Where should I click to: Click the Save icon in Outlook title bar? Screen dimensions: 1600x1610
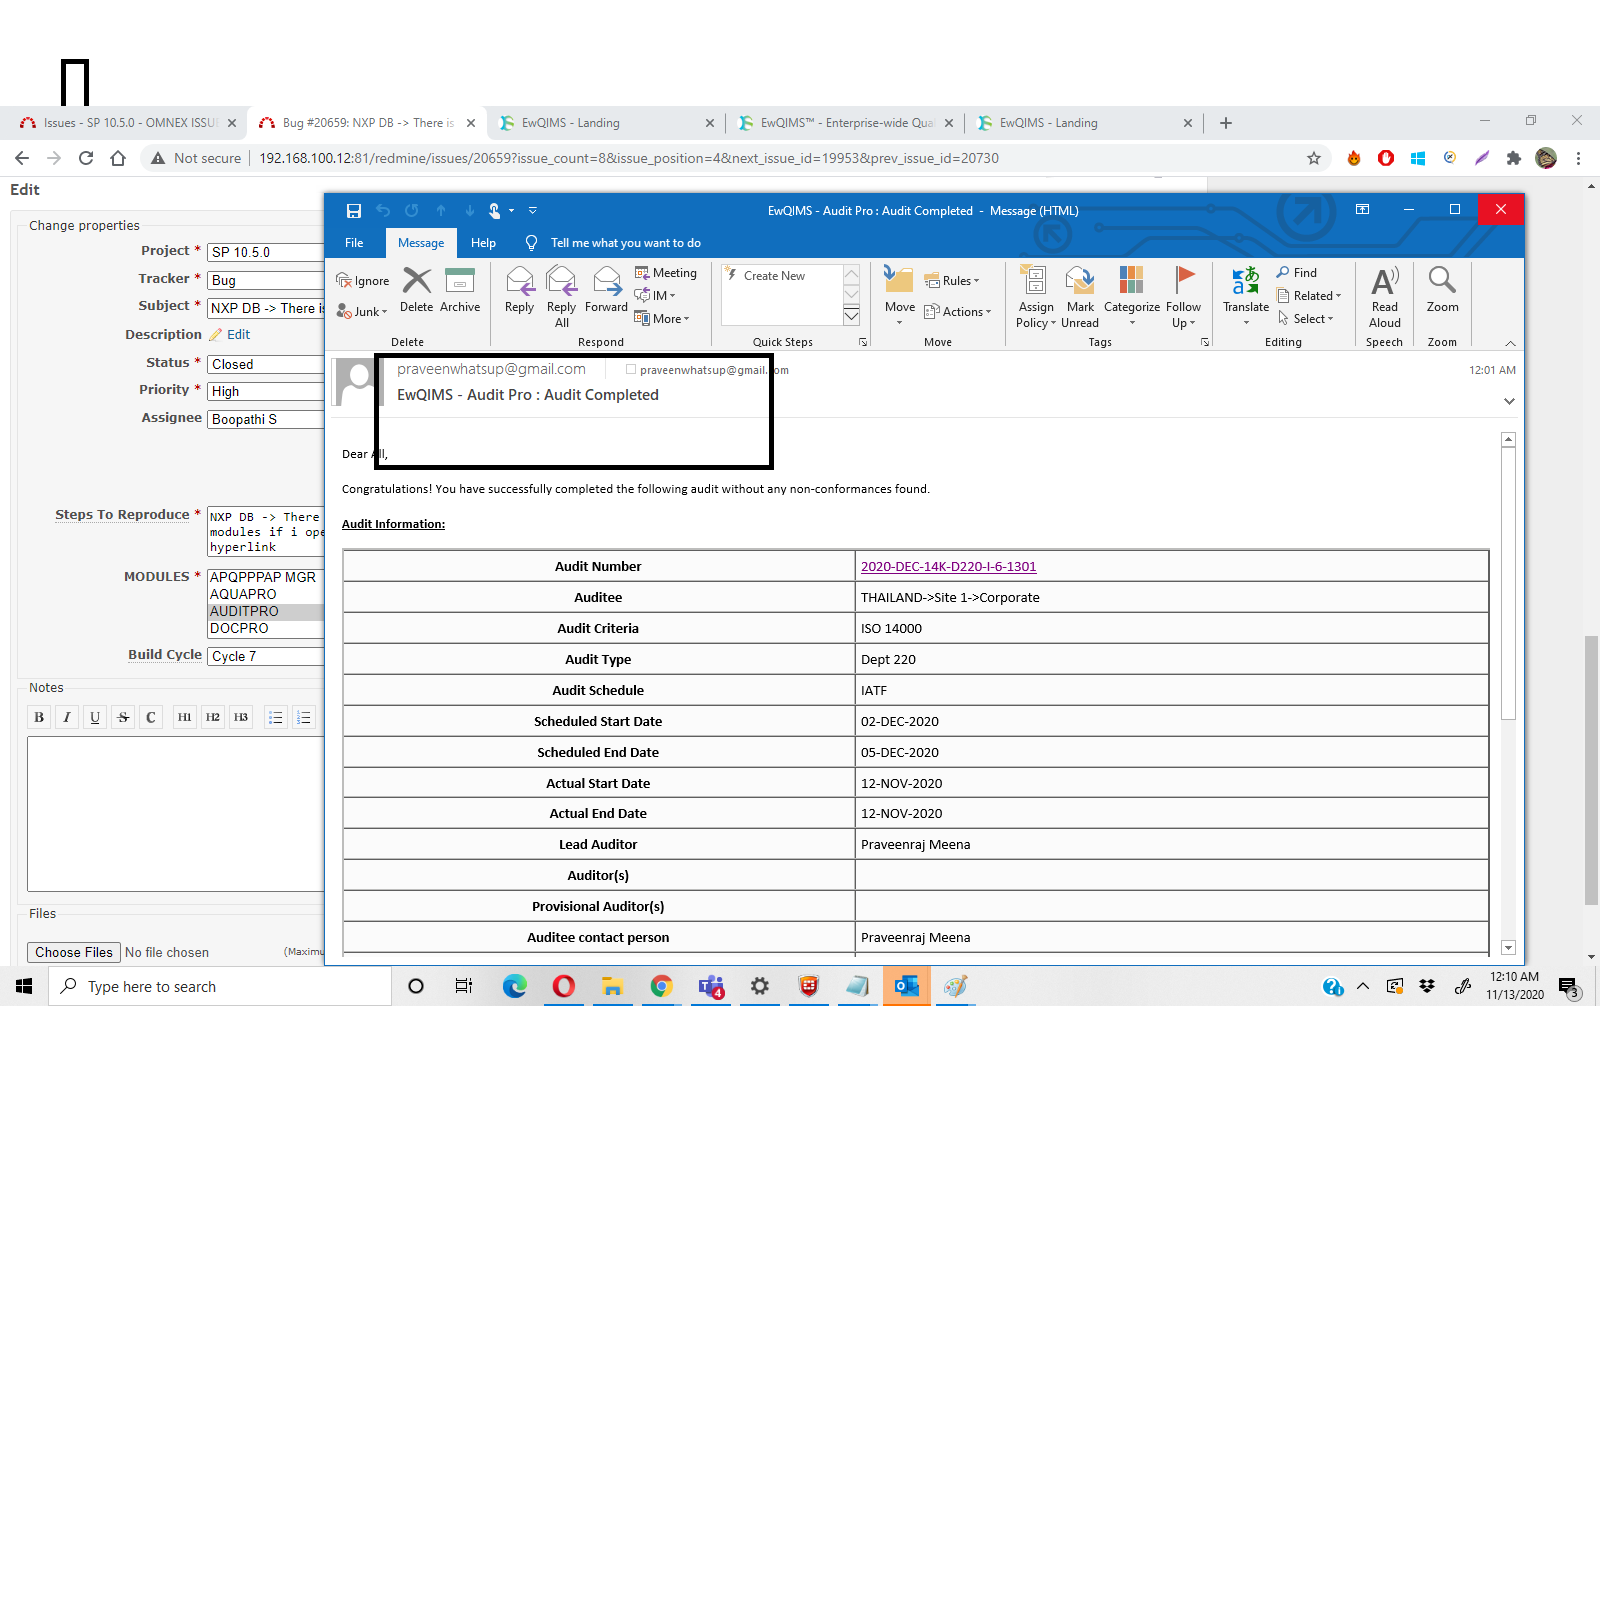coord(353,211)
